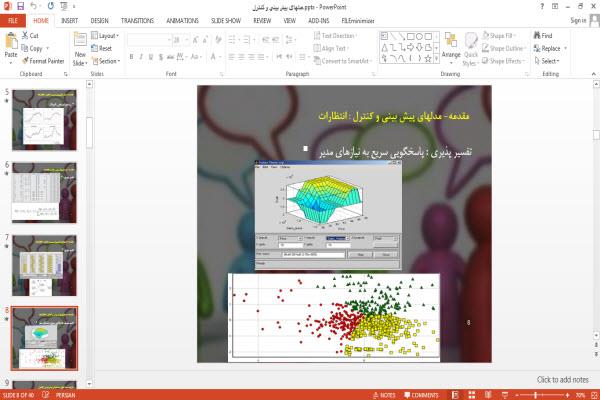Click PowerPoint Help question mark icon

541,6
